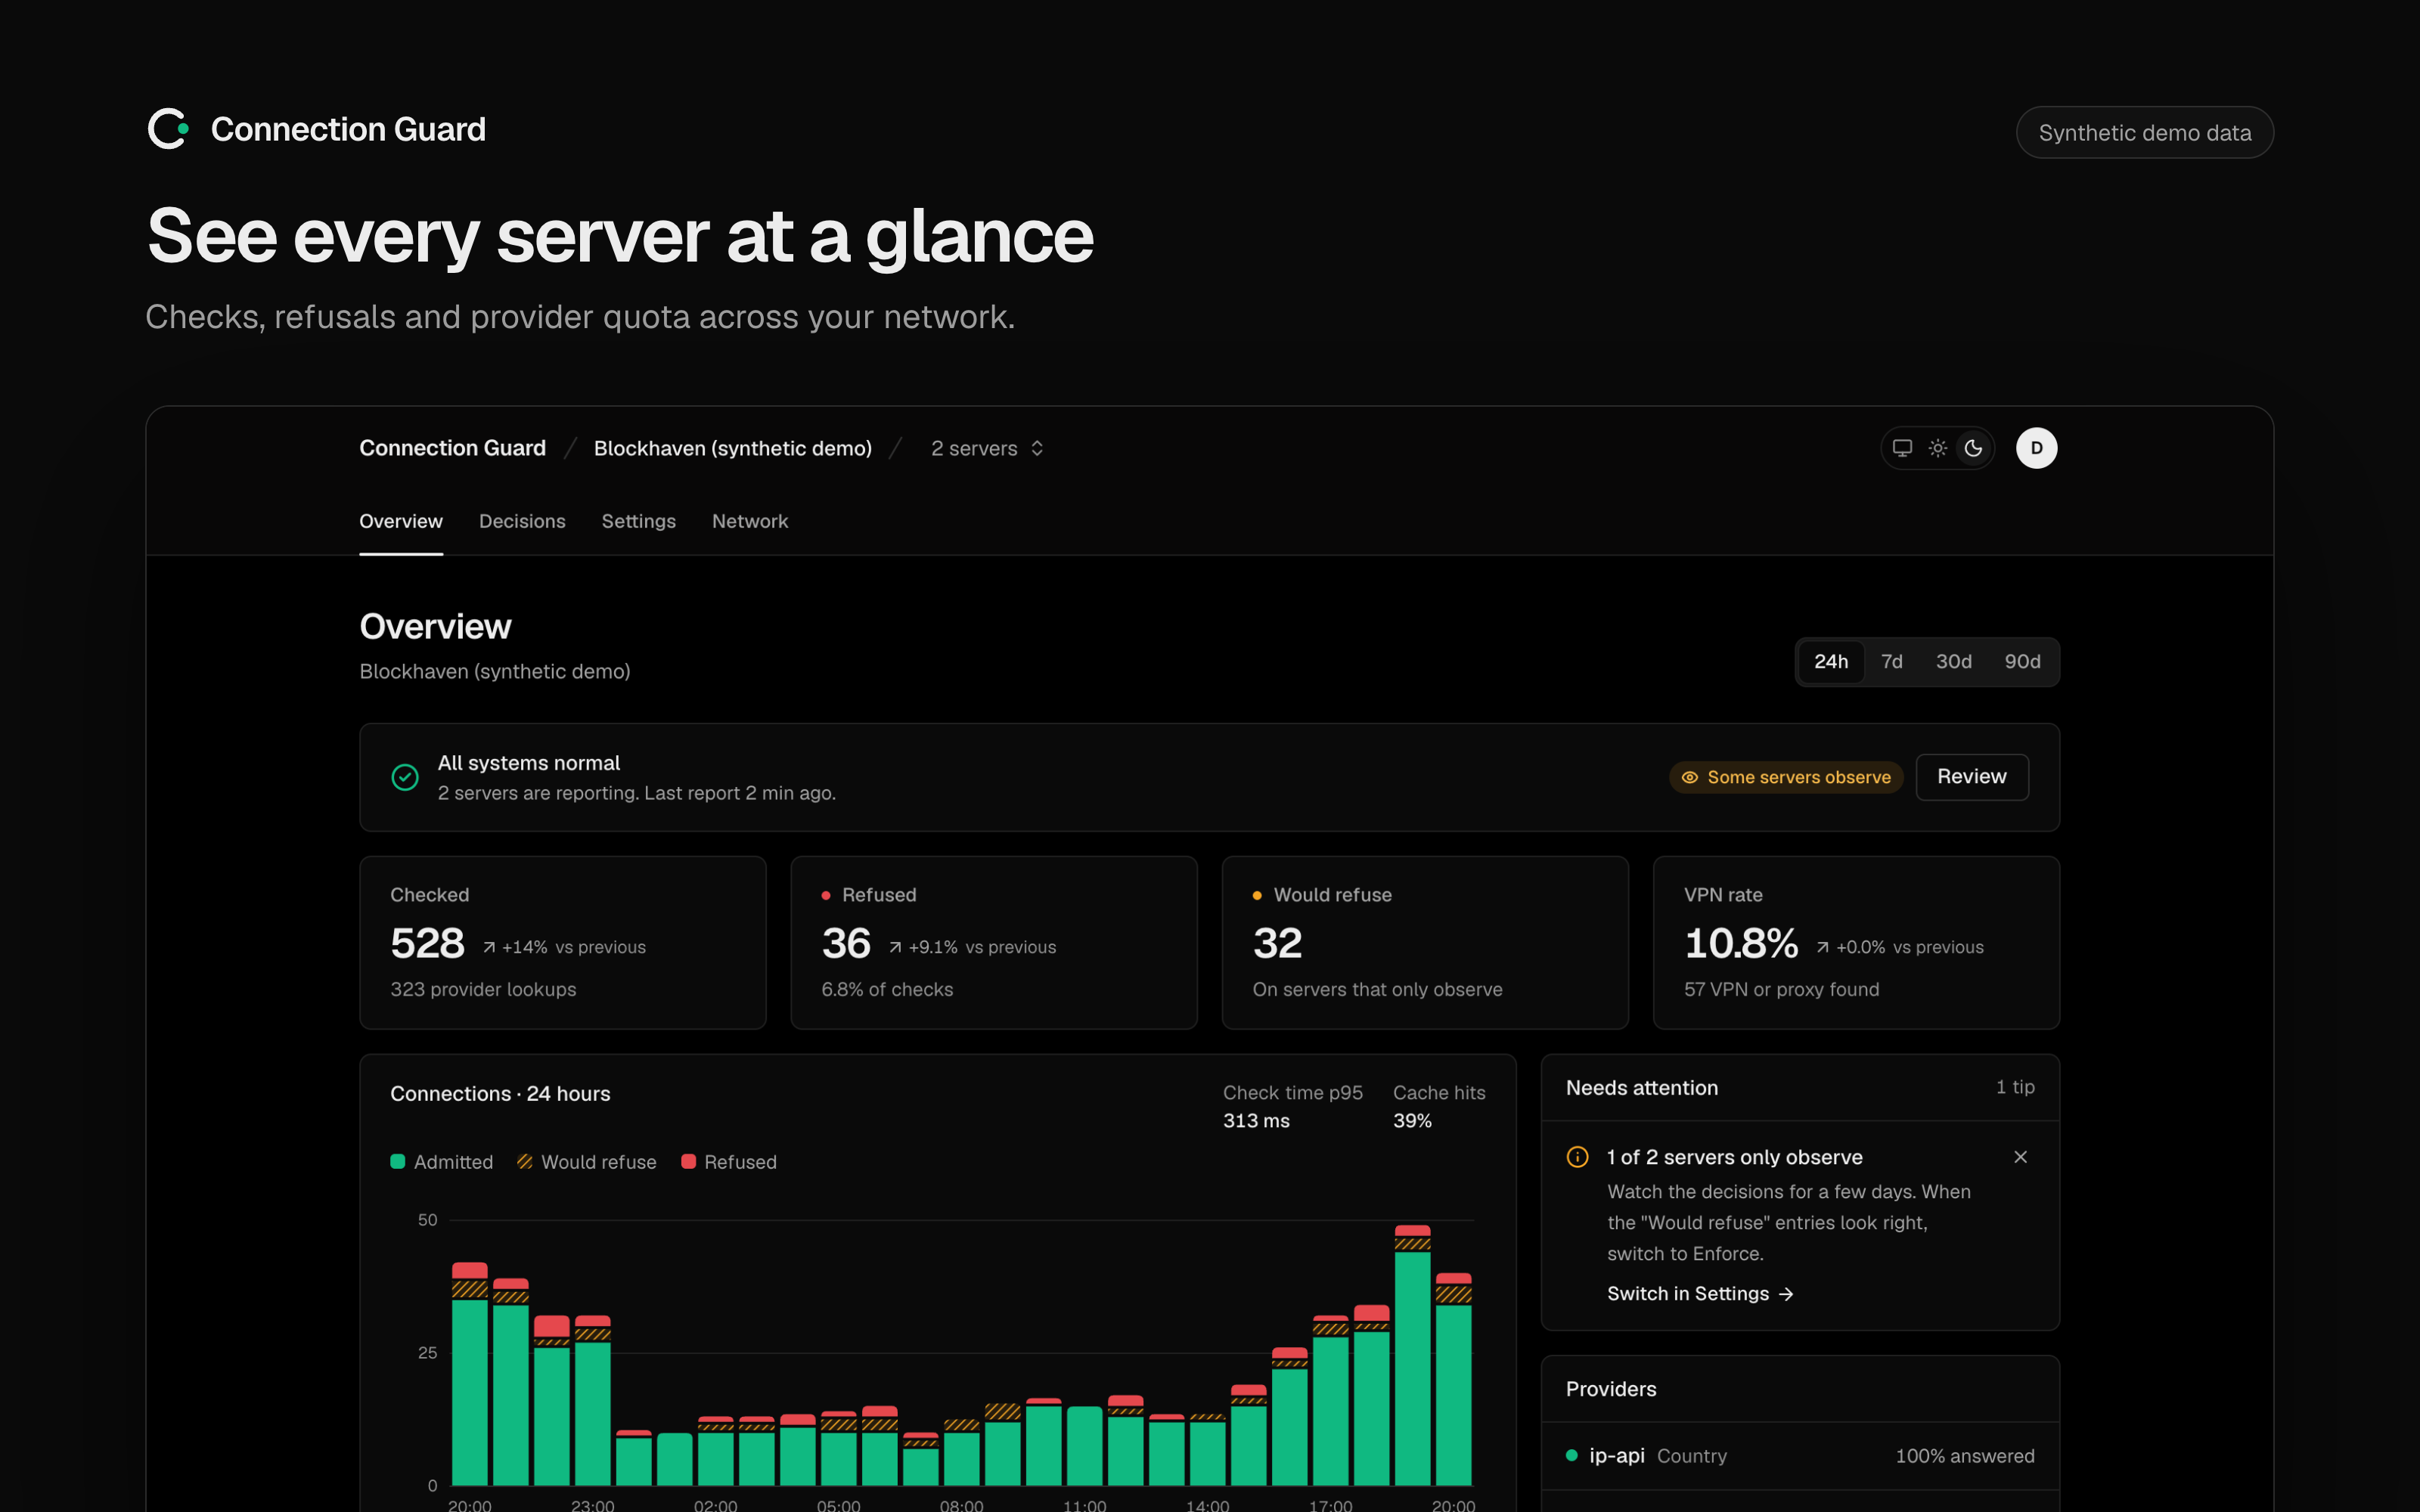2420x1512 pixels.
Task: Toggle Refused series in chart legend
Action: (729, 1162)
